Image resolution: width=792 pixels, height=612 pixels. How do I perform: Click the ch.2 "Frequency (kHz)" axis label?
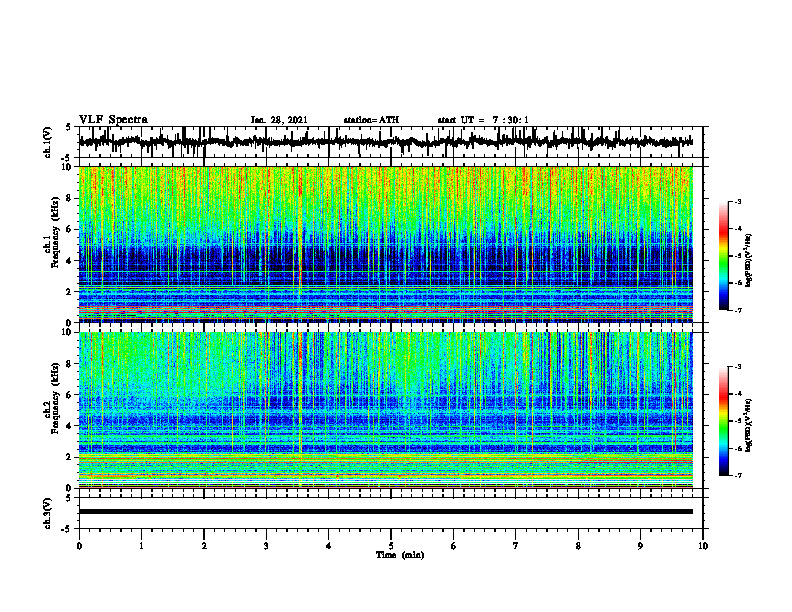pyautogui.click(x=56, y=398)
